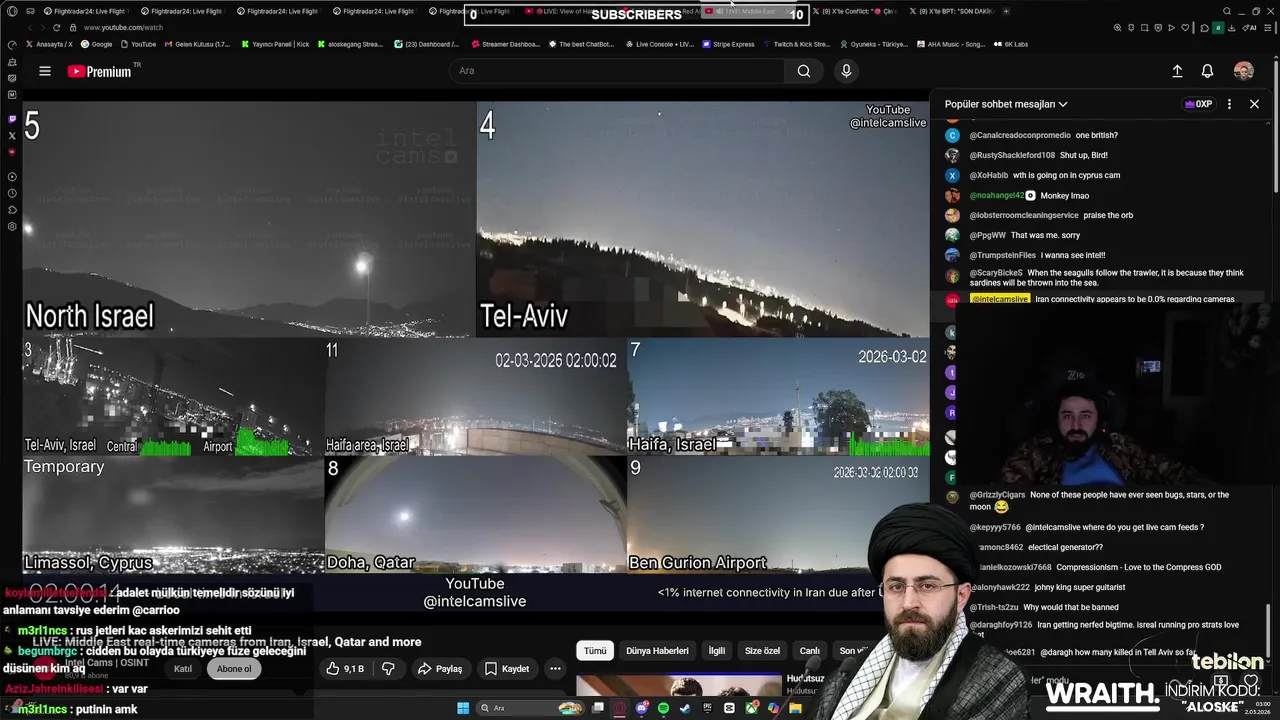Image resolution: width=1280 pixels, height=720 pixels.
Task: Dislike the video with thumbs-down
Action: pos(388,668)
